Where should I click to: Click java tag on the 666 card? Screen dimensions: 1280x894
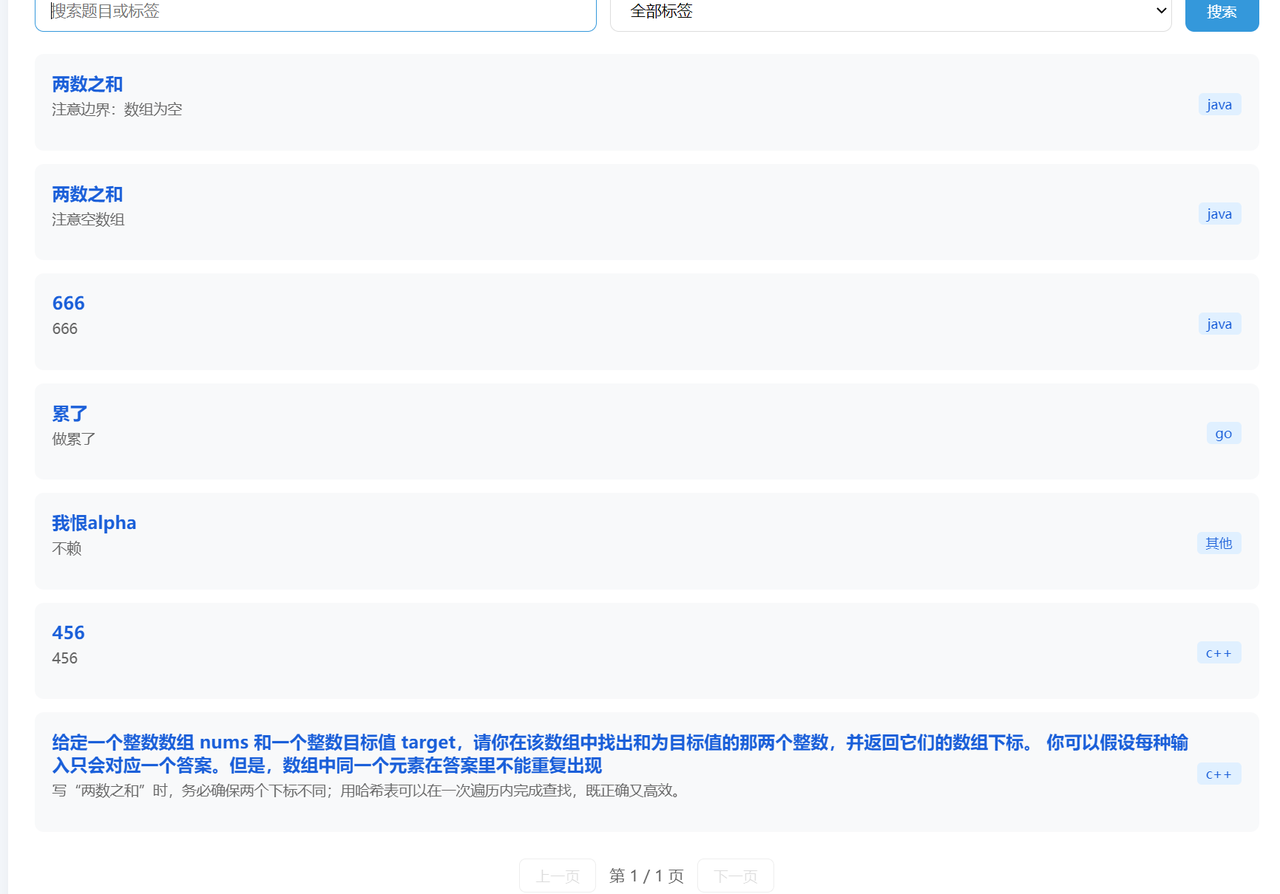(x=1220, y=324)
